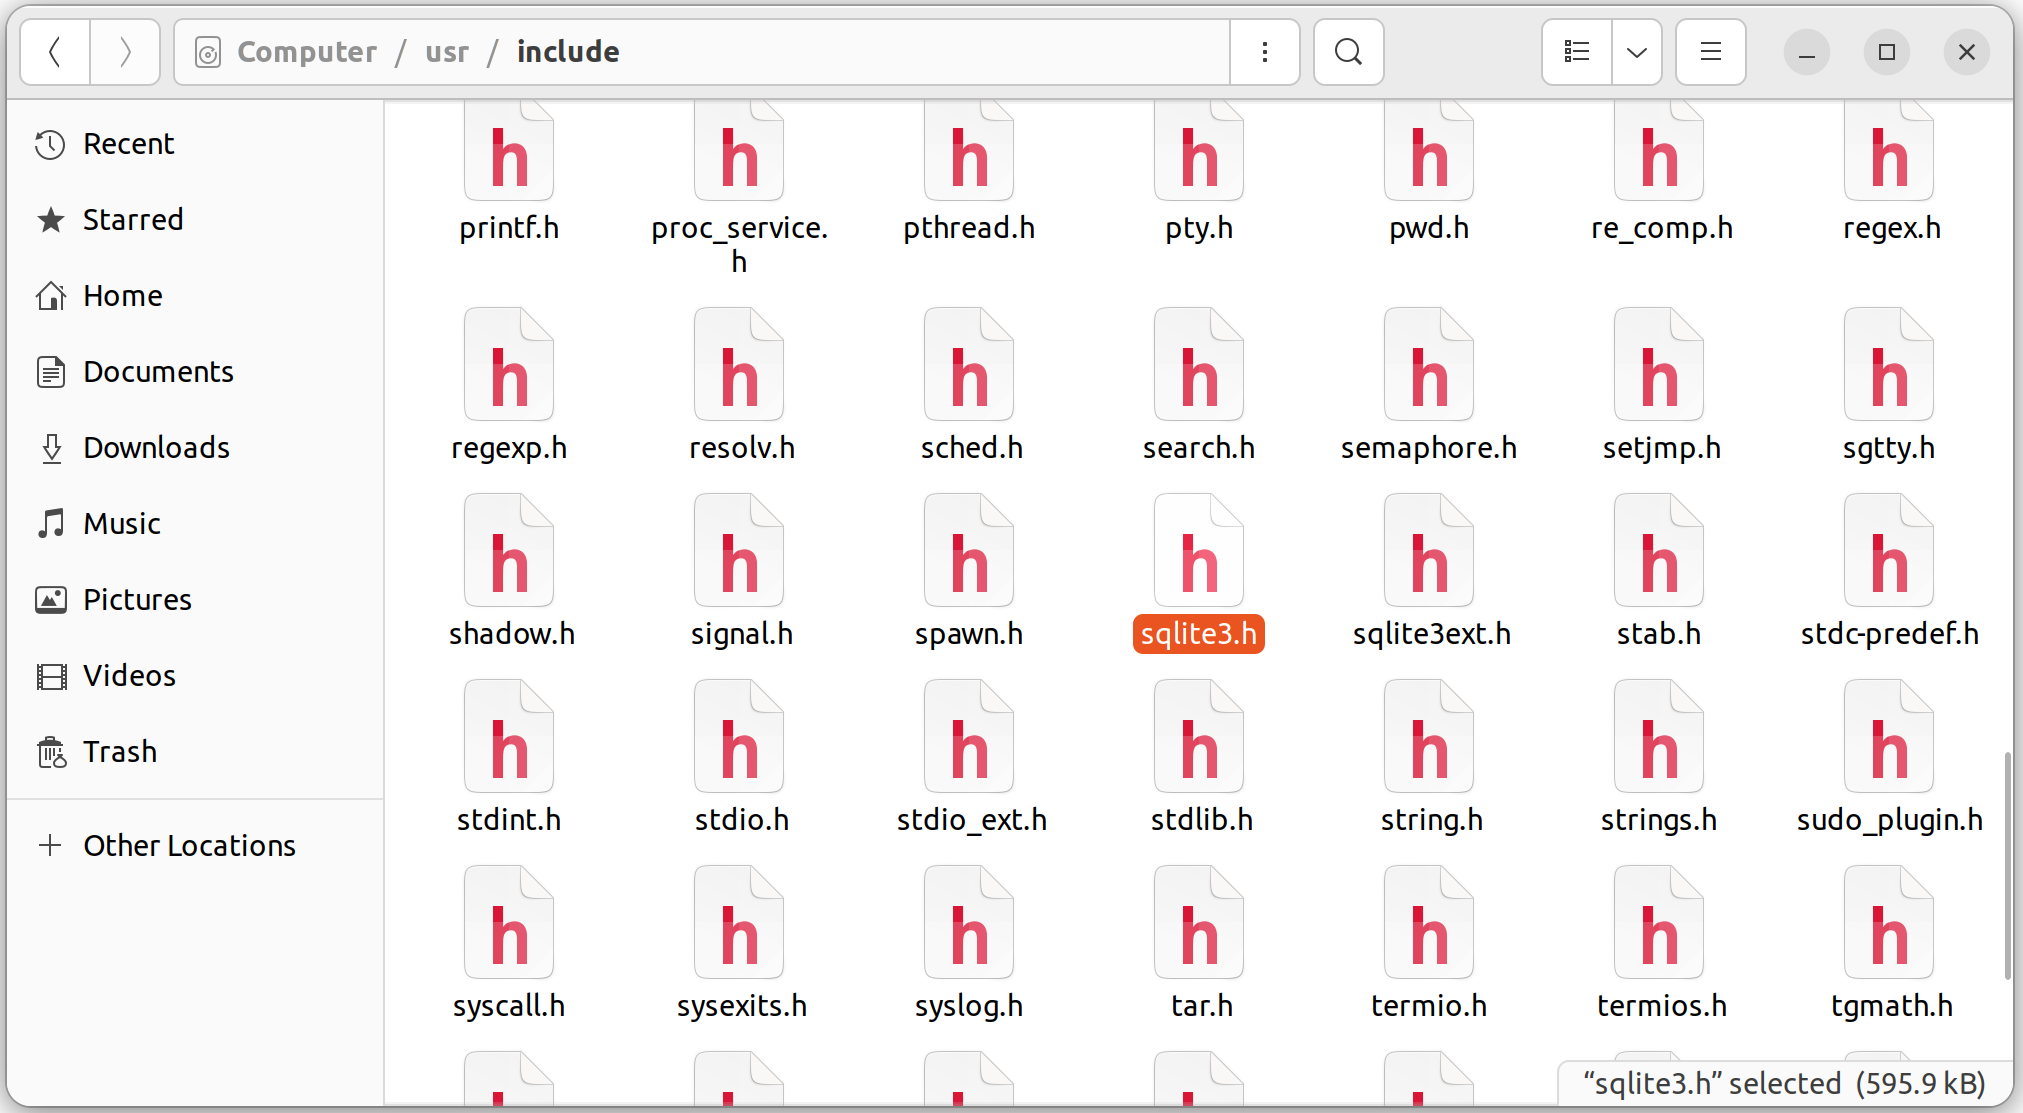Open Downloads in sidebar
Image resolution: width=2023 pixels, height=1113 pixels.
(x=156, y=448)
